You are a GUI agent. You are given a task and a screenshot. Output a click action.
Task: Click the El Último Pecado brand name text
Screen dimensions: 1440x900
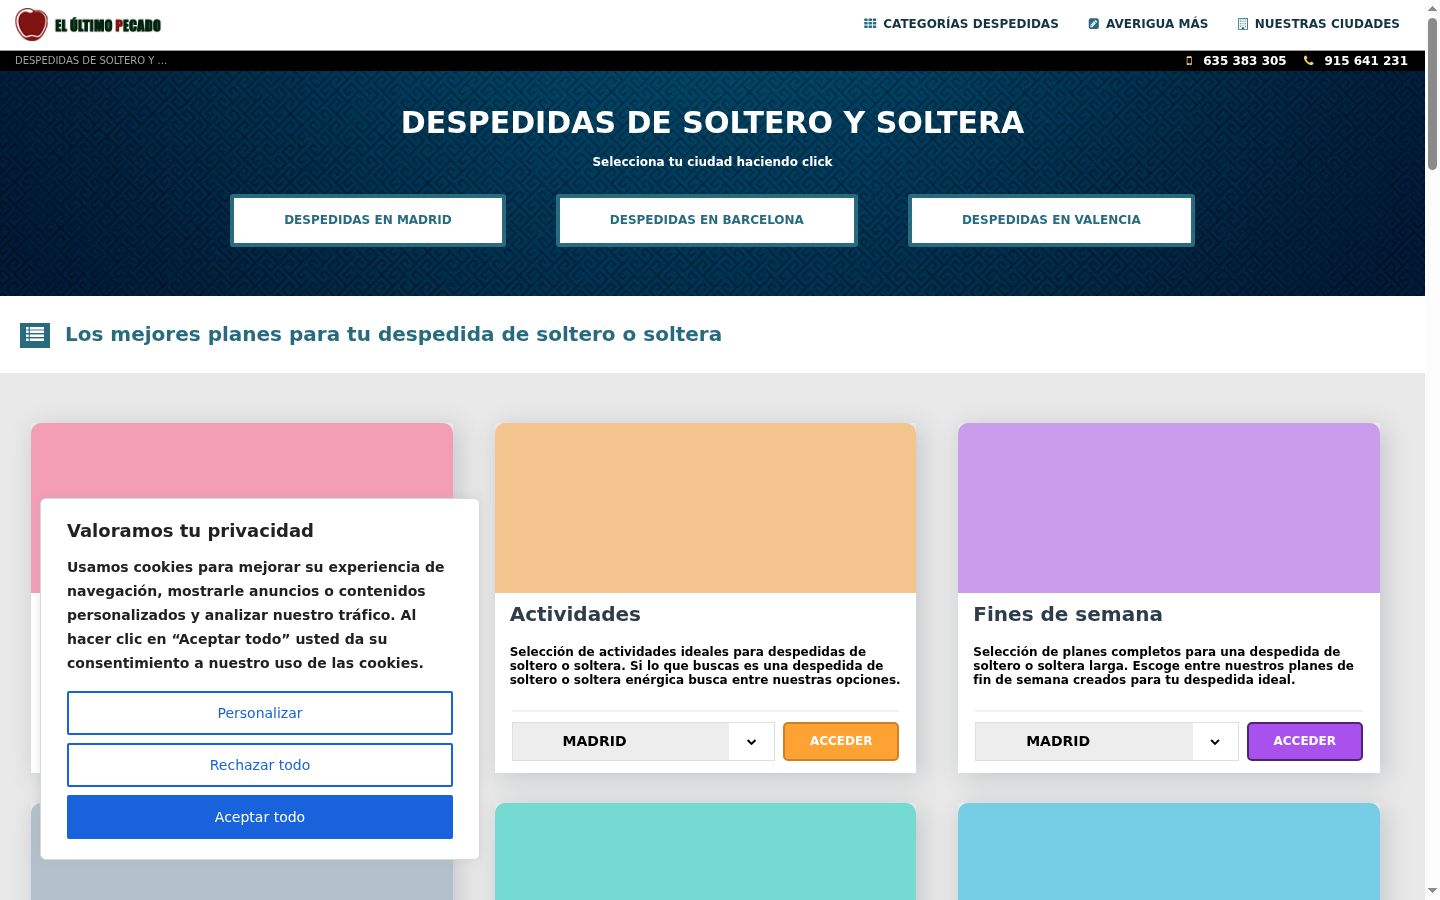tap(108, 25)
